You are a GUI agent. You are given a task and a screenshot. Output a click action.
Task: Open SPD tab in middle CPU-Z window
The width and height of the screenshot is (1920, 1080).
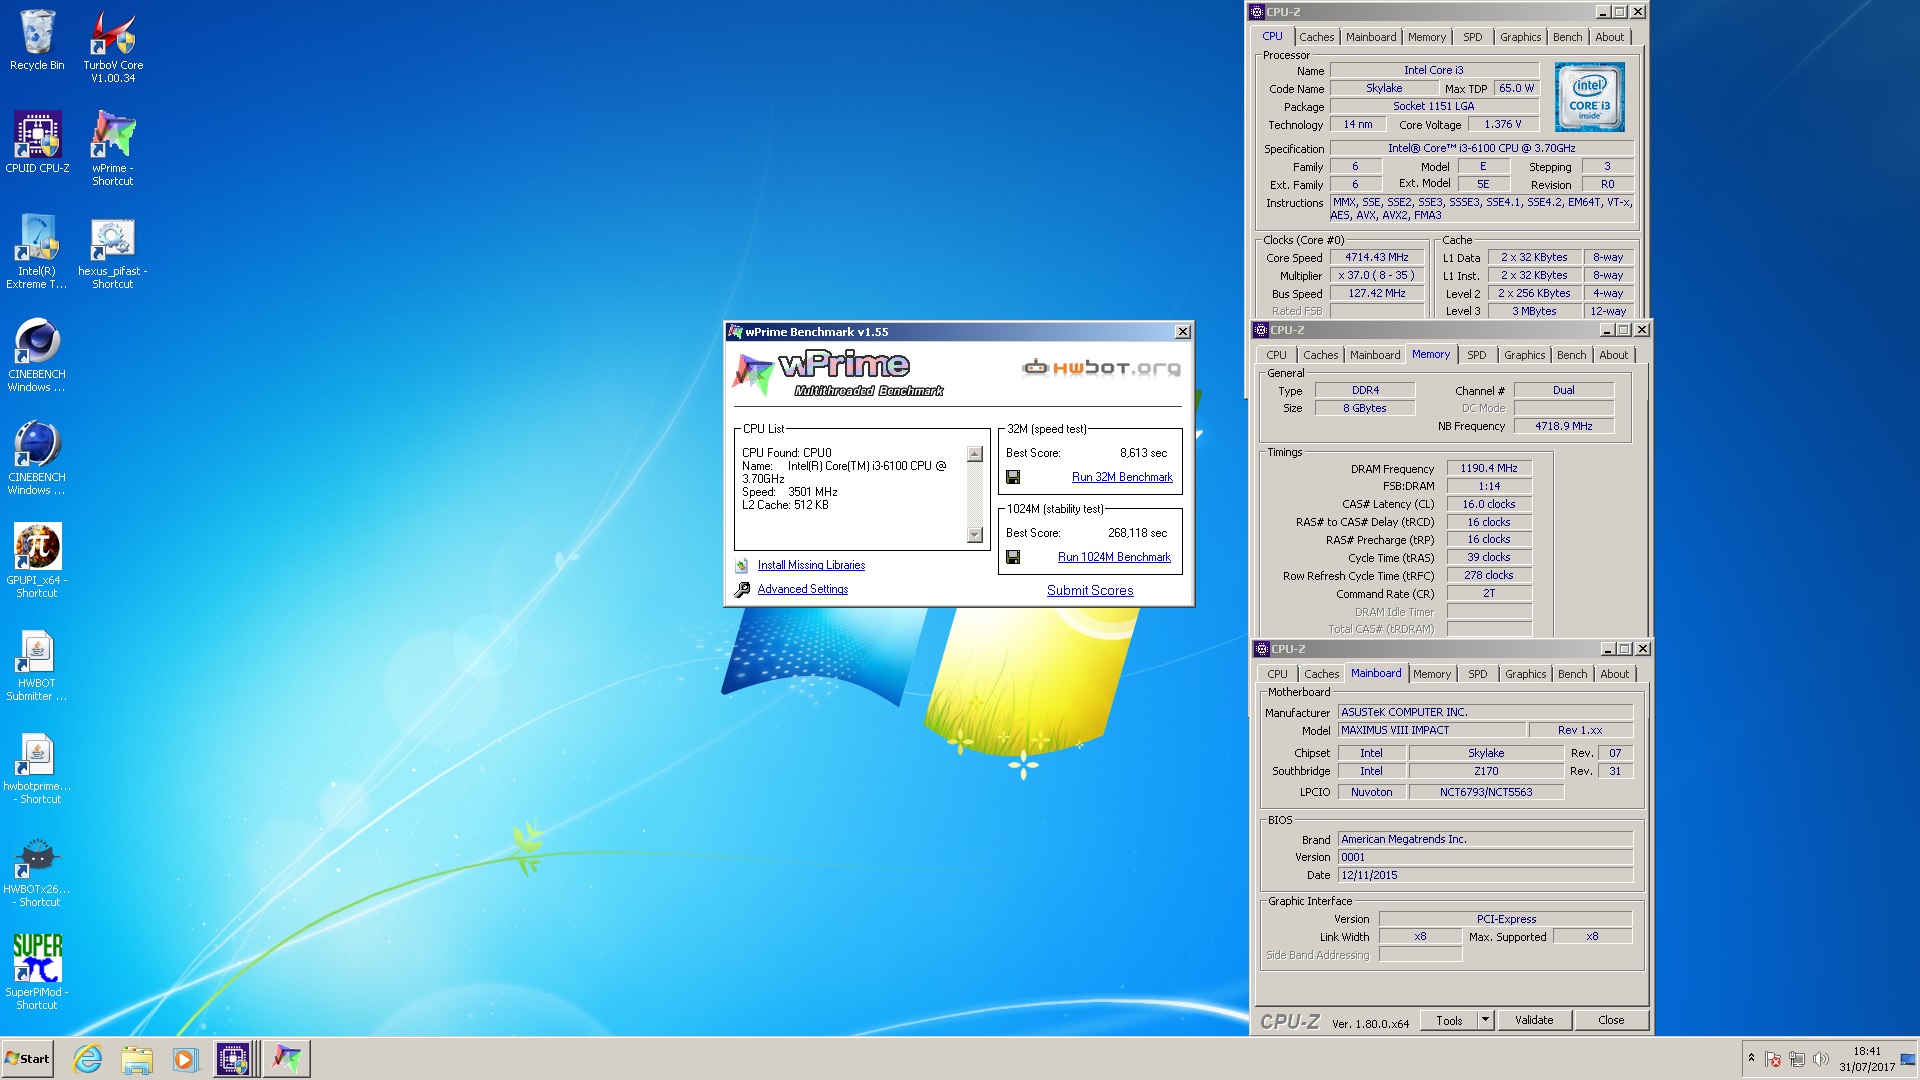(x=1476, y=355)
